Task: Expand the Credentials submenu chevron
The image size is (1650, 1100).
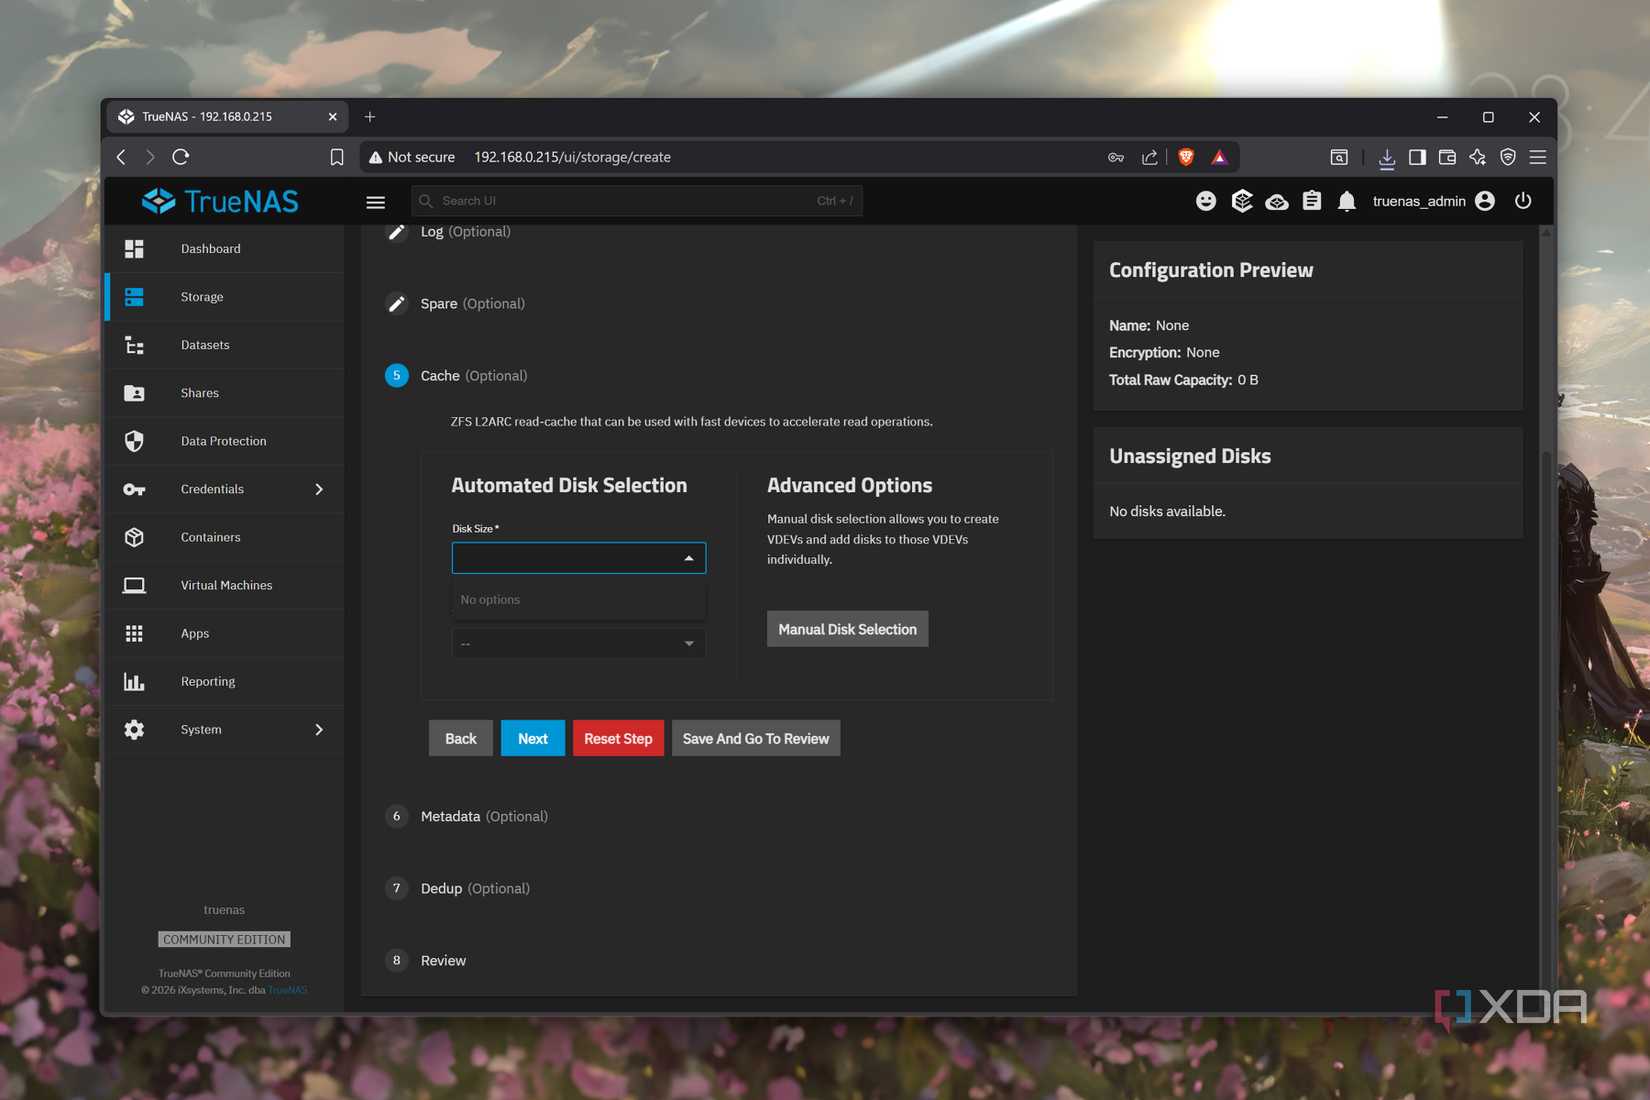Action: pos(319,489)
